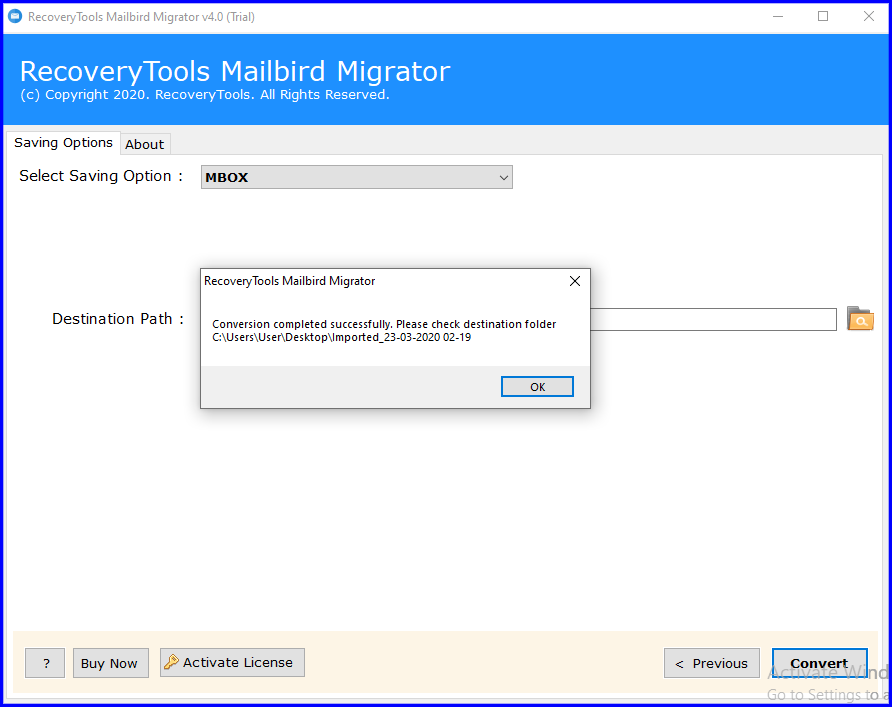Maximize the Mailbird Migrator window
Image resolution: width=892 pixels, height=707 pixels.
pos(823,17)
